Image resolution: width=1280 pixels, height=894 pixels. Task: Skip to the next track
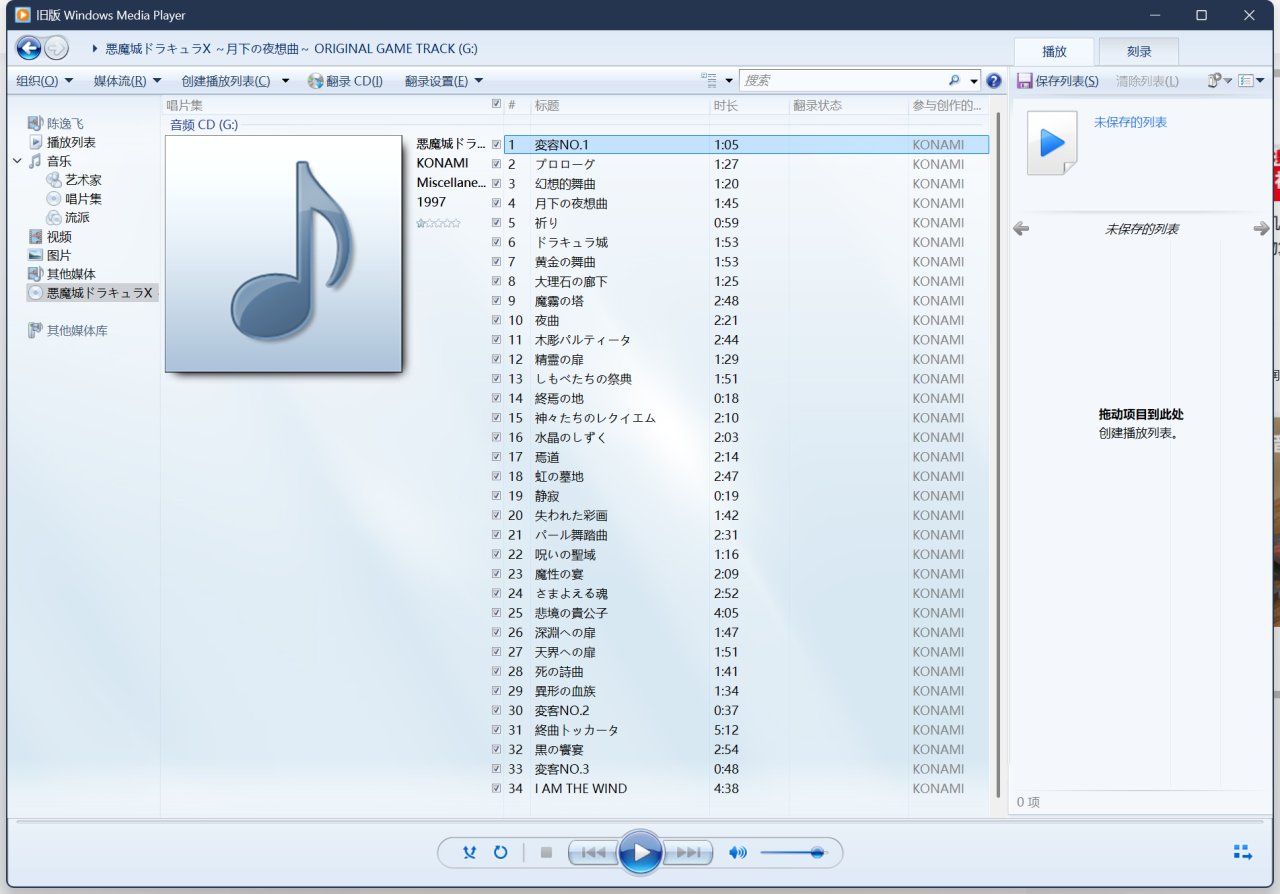click(688, 853)
